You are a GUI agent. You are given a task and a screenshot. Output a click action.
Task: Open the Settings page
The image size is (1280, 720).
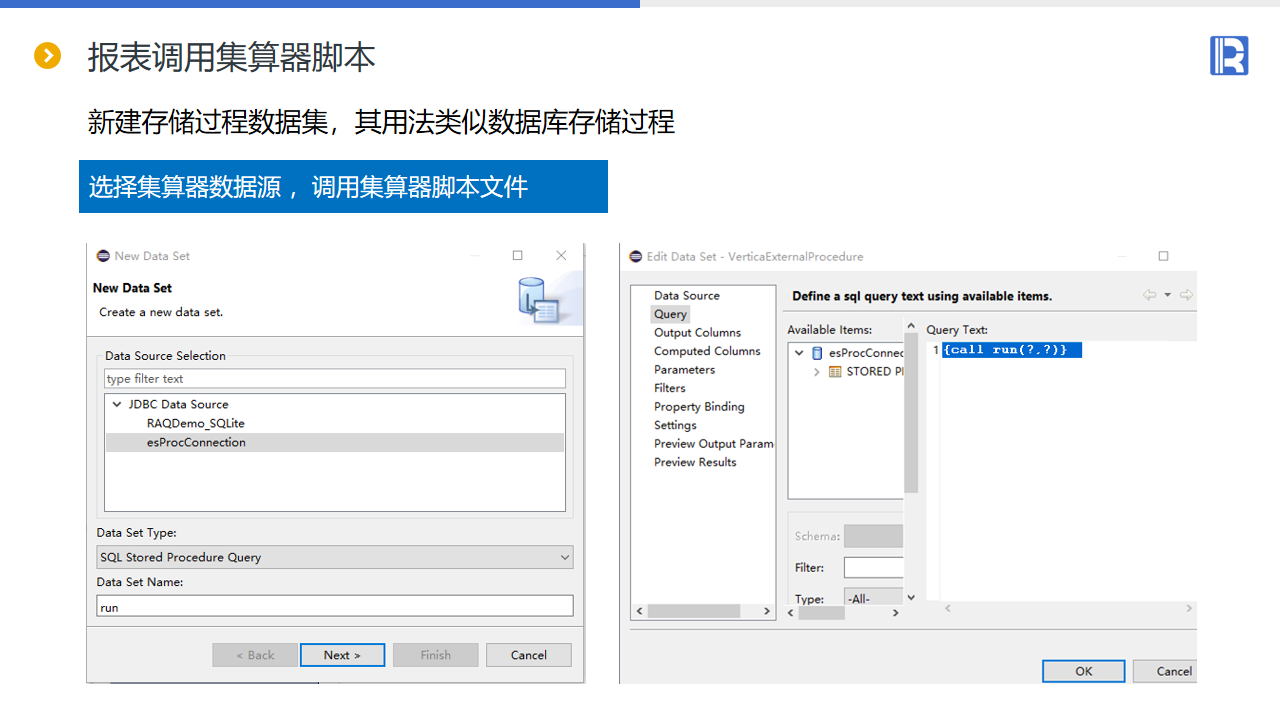pos(675,426)
